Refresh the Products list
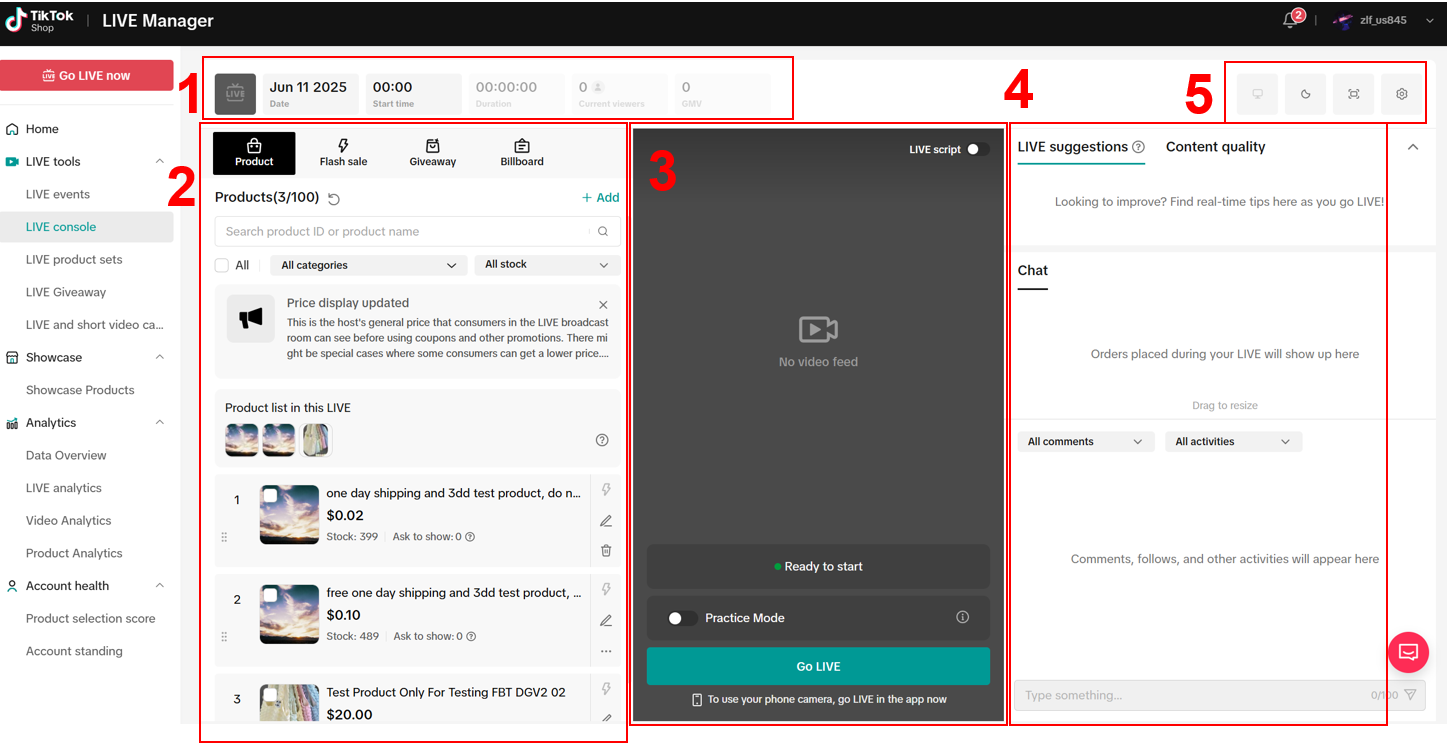 pos(334,199)
